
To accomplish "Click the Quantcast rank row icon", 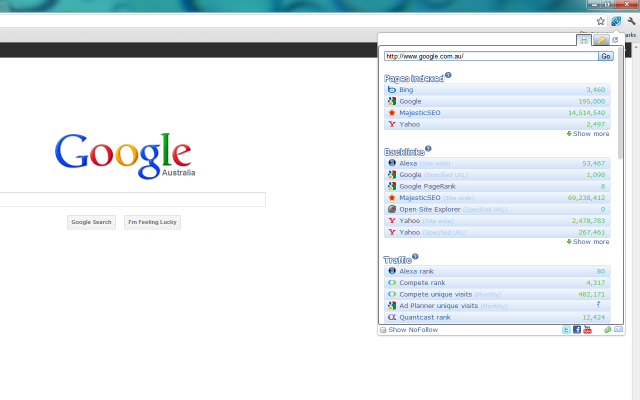I will point(392,317).
